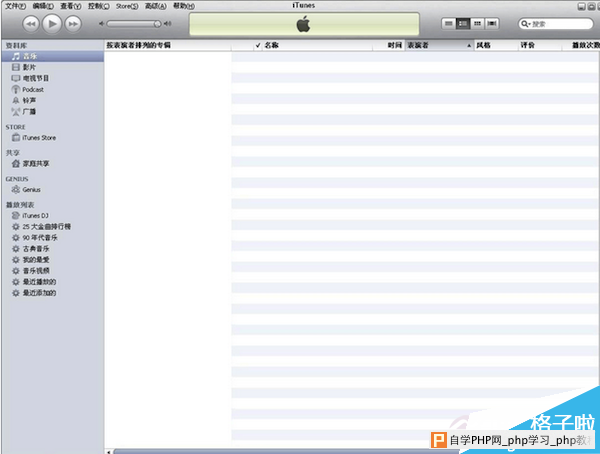Viewport: 600px width, 454px height.
Task: Click 按表演者排列的专辑 column header
Action: [168, 45]
